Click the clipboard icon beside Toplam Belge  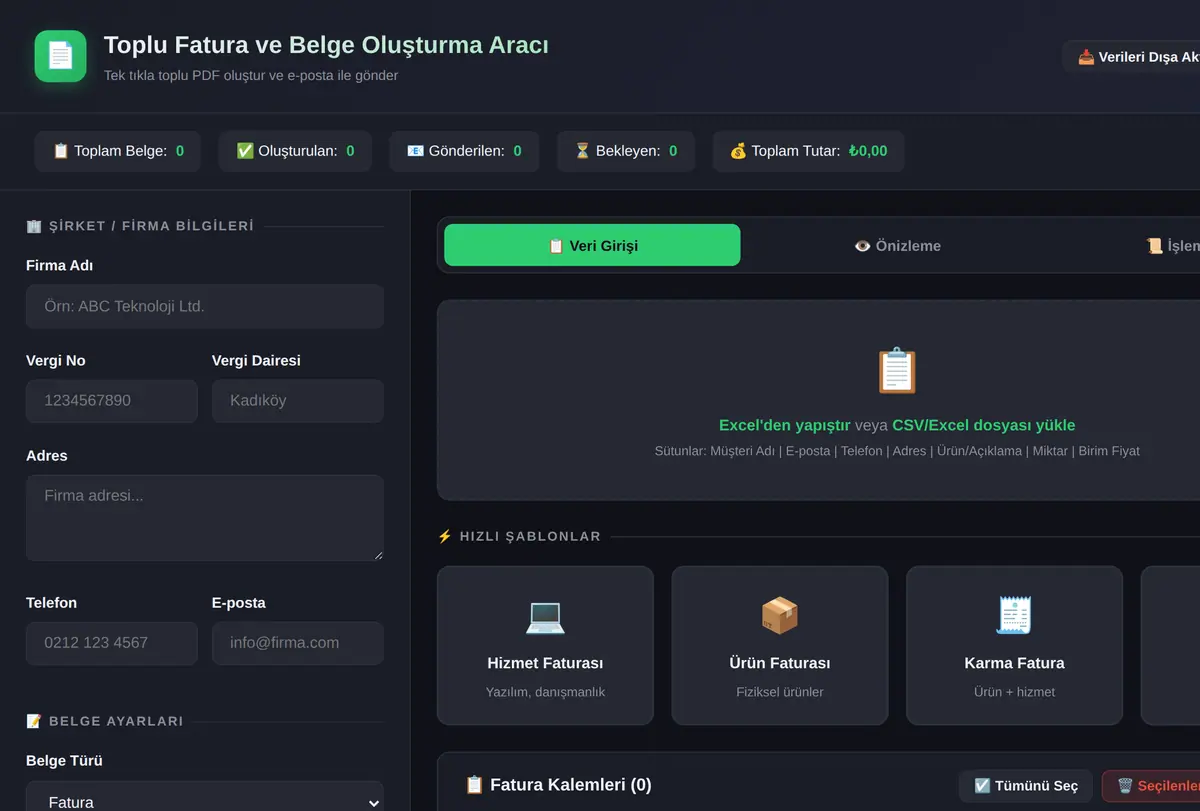click(60, 151)
